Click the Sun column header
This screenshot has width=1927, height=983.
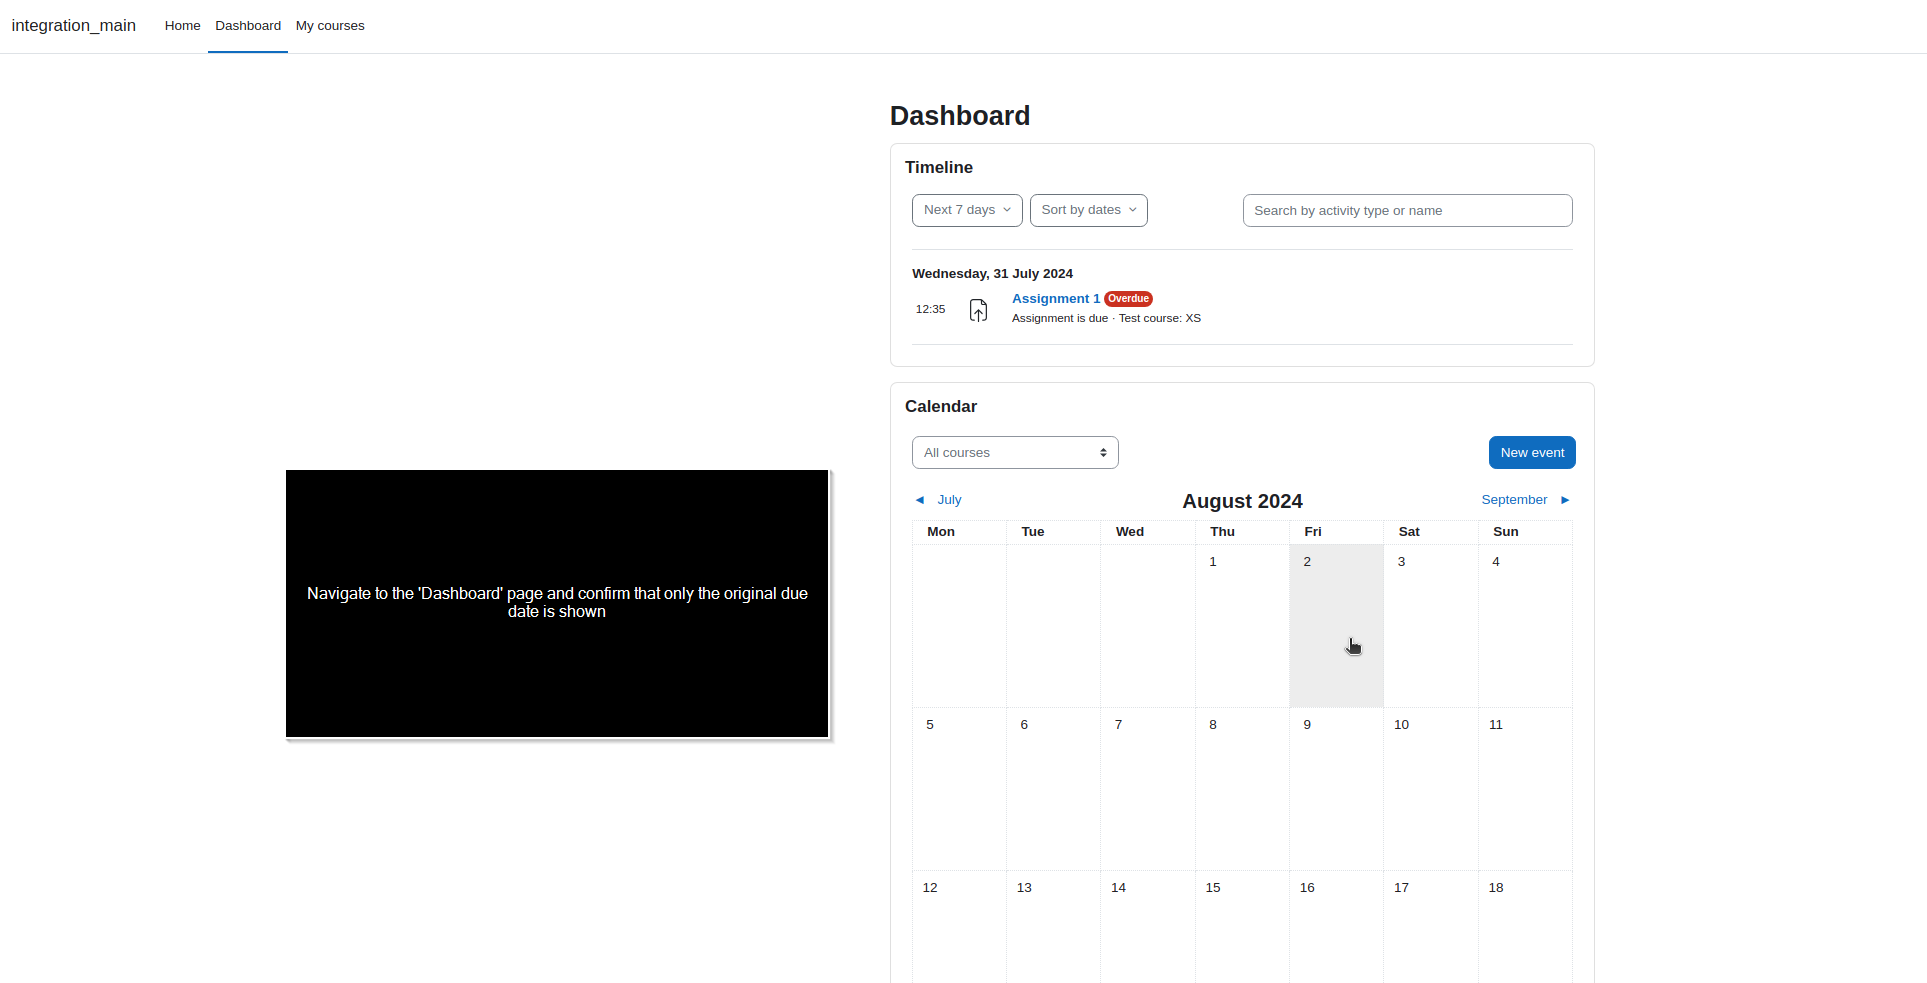tap(1506, 532)
